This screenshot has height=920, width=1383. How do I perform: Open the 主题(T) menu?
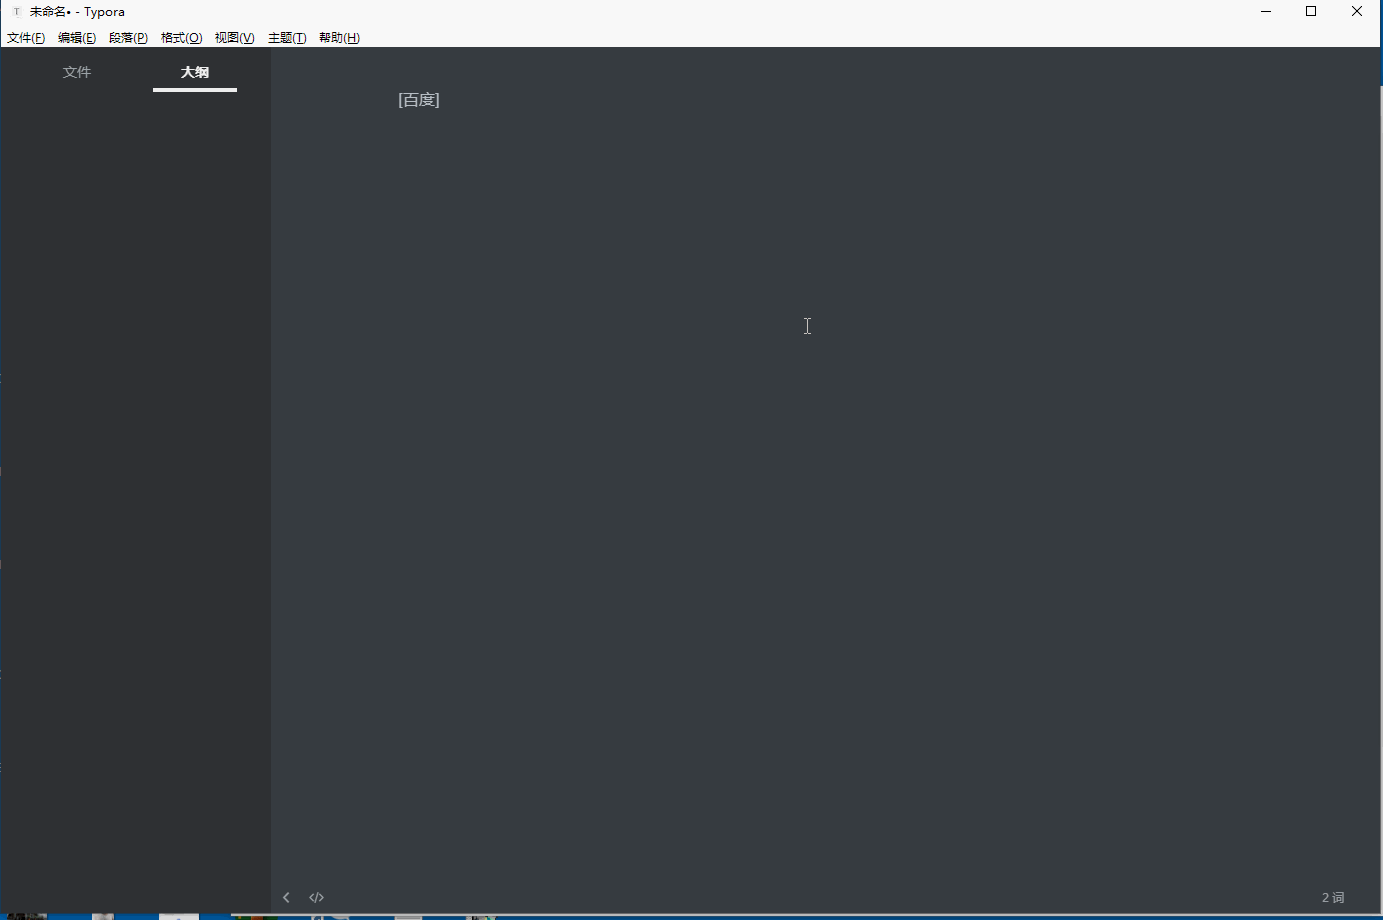point(287,38)
